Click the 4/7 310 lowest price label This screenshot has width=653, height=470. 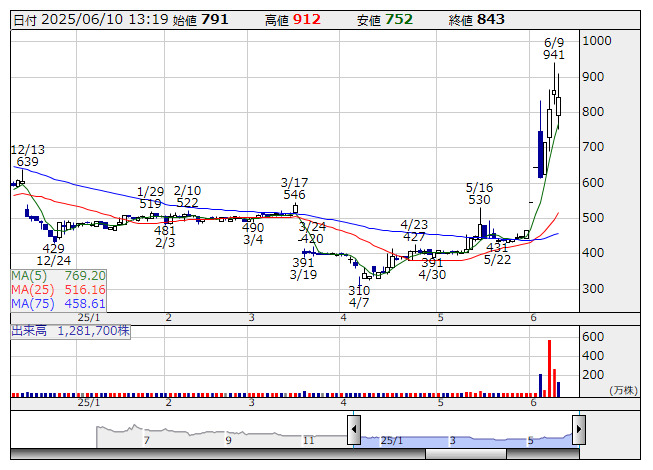coord(359,296)
